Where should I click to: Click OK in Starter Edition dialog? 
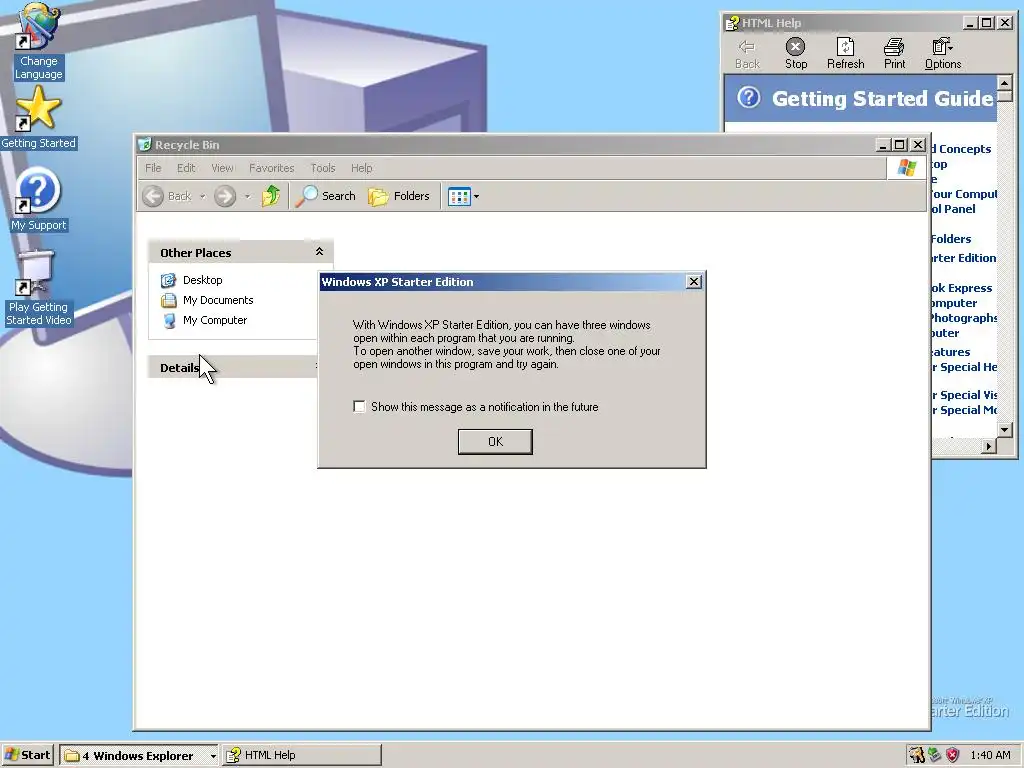[x=495, y=441]
